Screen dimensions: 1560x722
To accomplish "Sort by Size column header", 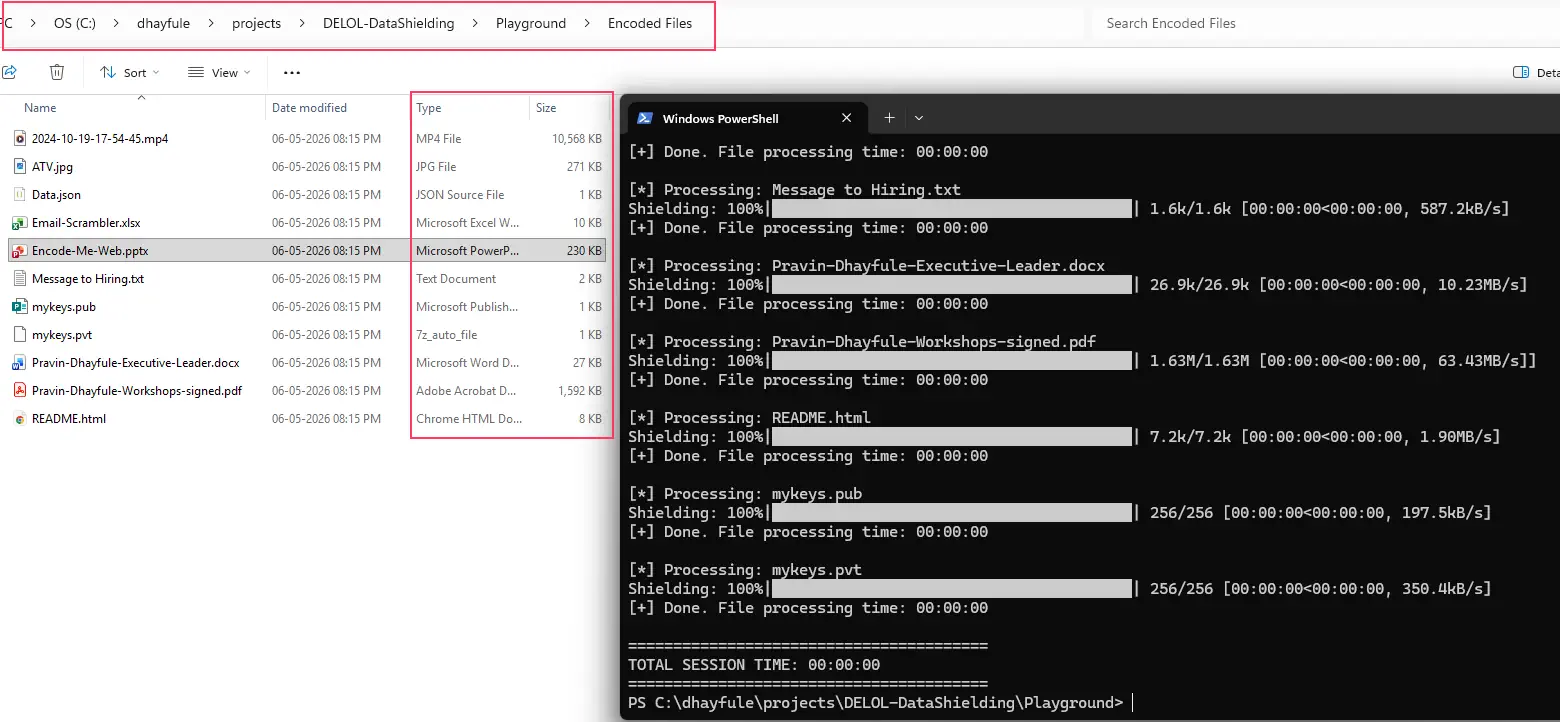I will tap(546, 108).
